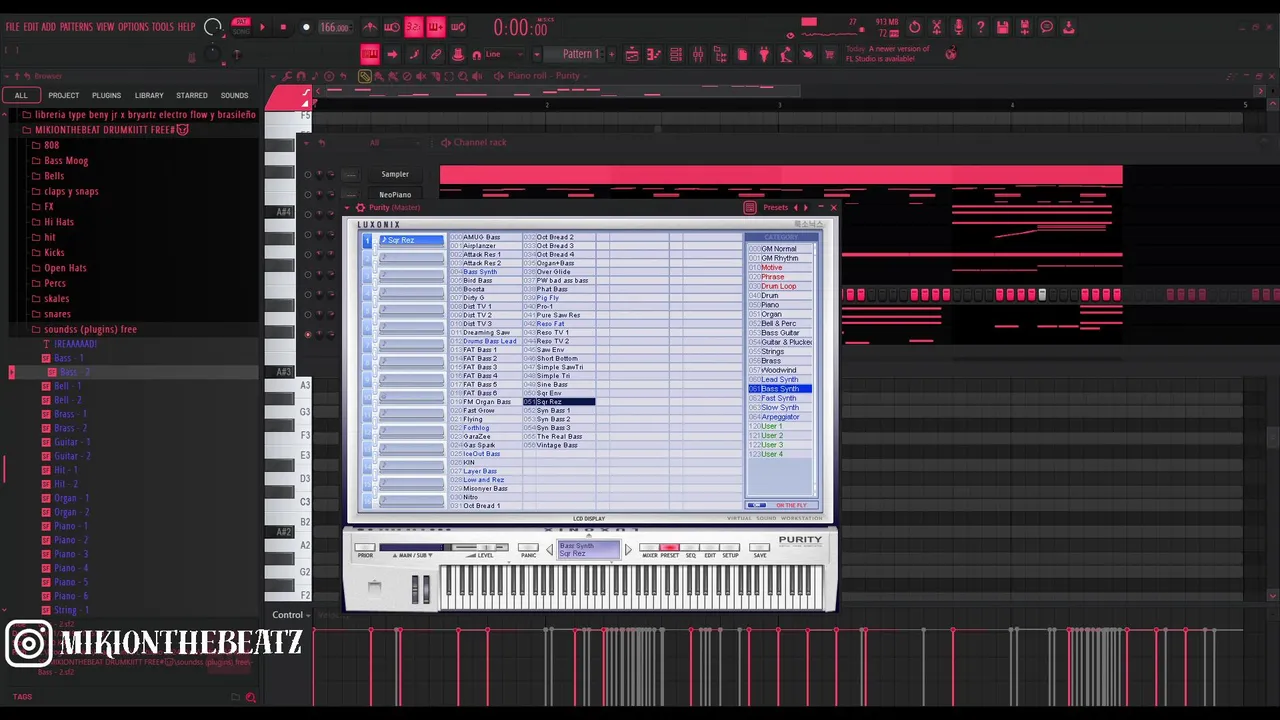This screenshot has height=720, width=1280.
Task: Toggle PAT pattern mode
Action: click(242, 21)
